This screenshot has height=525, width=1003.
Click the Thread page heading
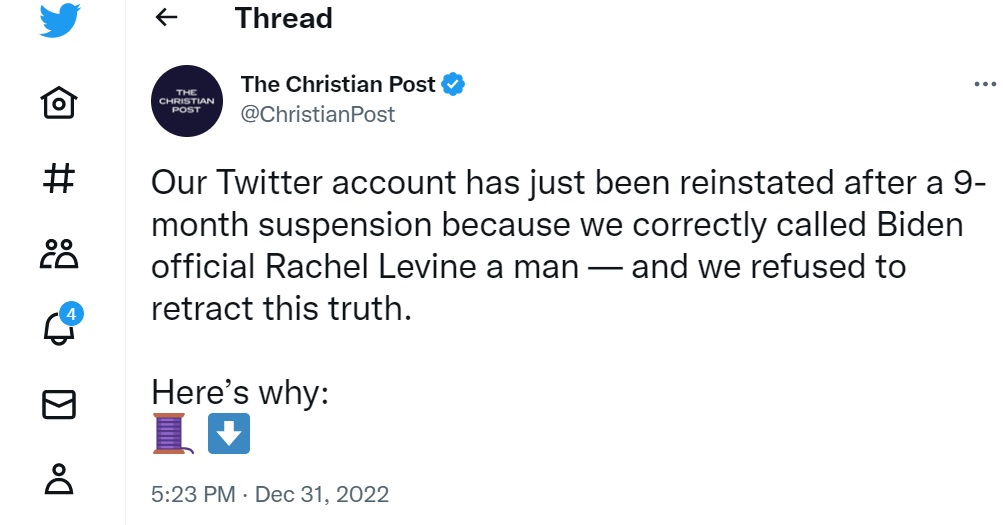coord(284,18)
